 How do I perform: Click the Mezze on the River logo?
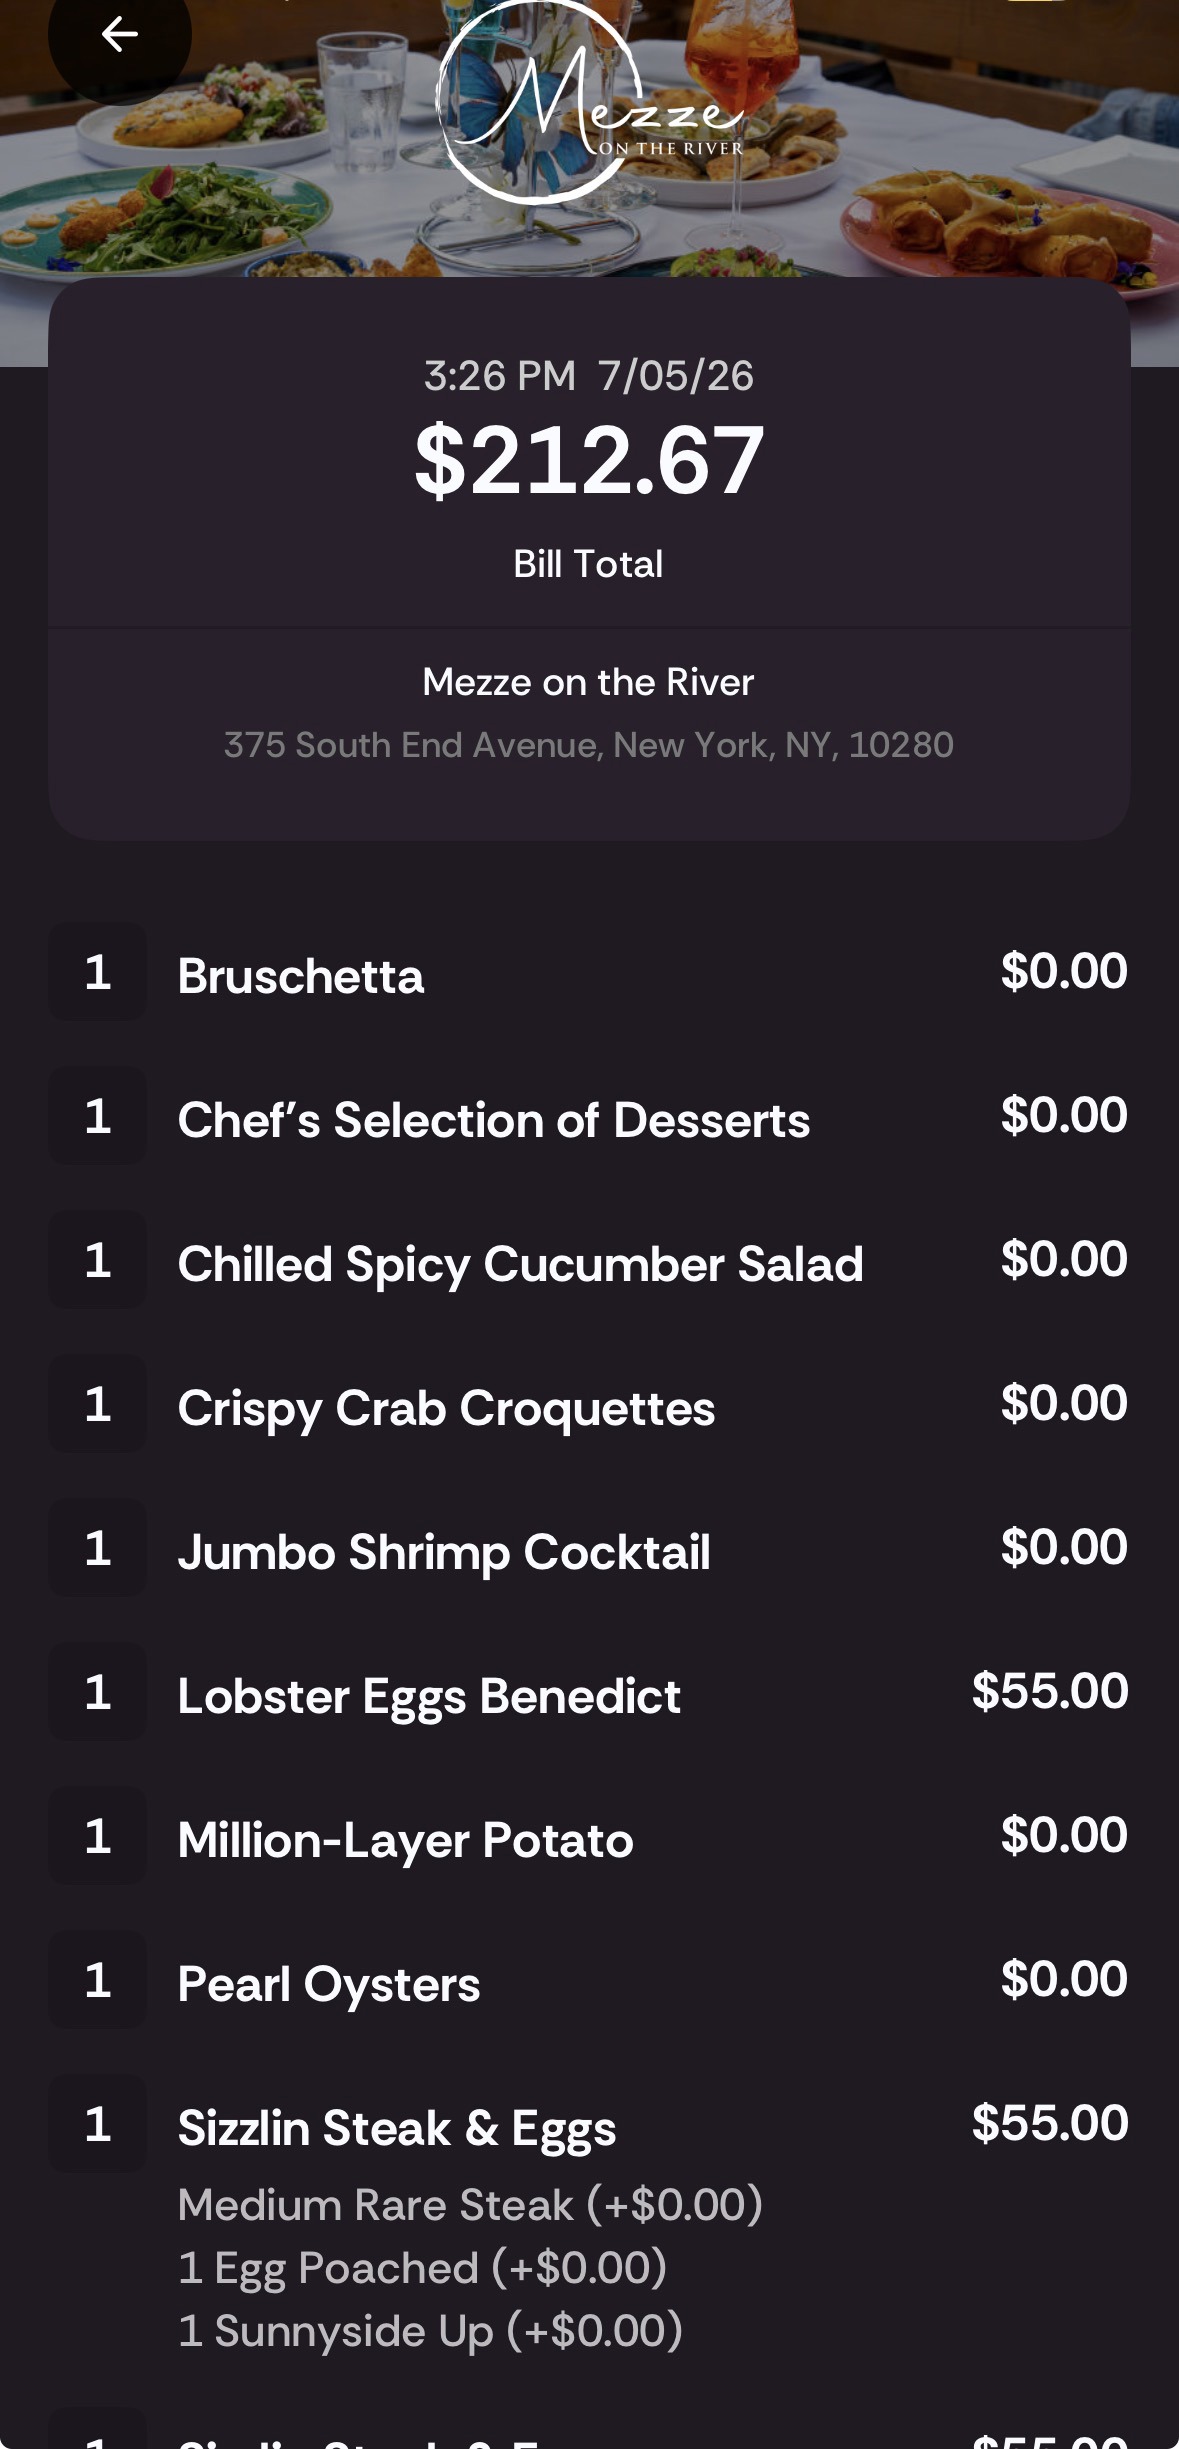(589, 102)
